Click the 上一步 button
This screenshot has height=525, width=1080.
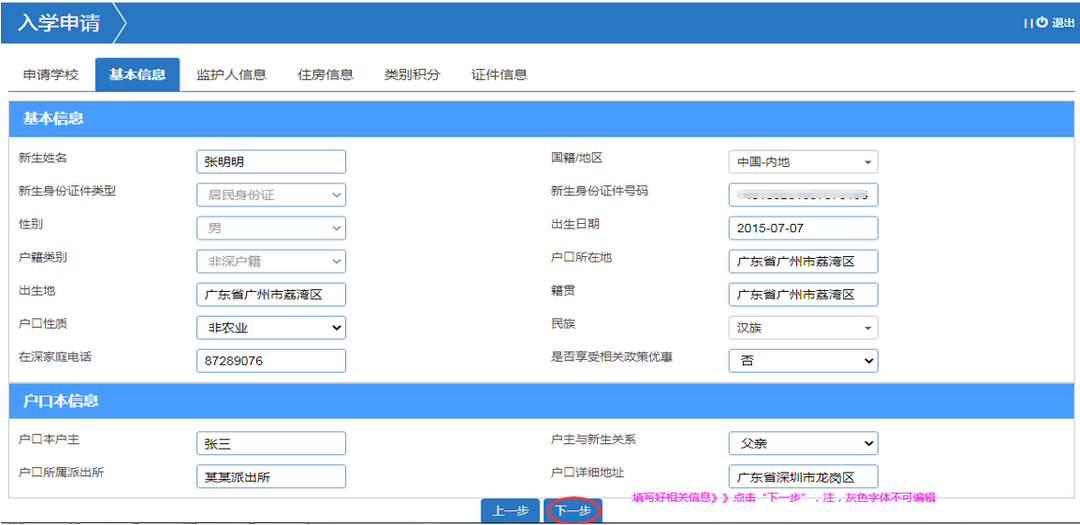[x=510, y=511]
